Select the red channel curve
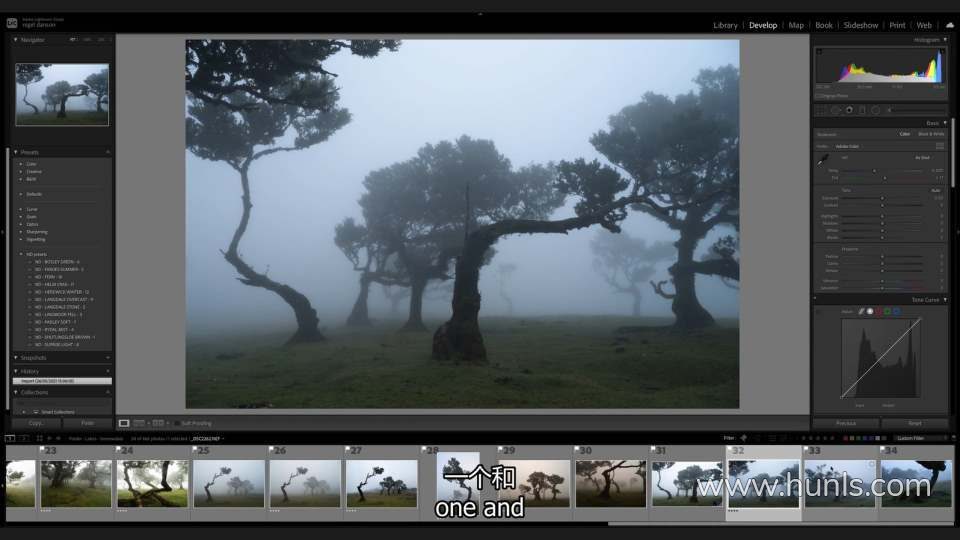 [879, 312]
